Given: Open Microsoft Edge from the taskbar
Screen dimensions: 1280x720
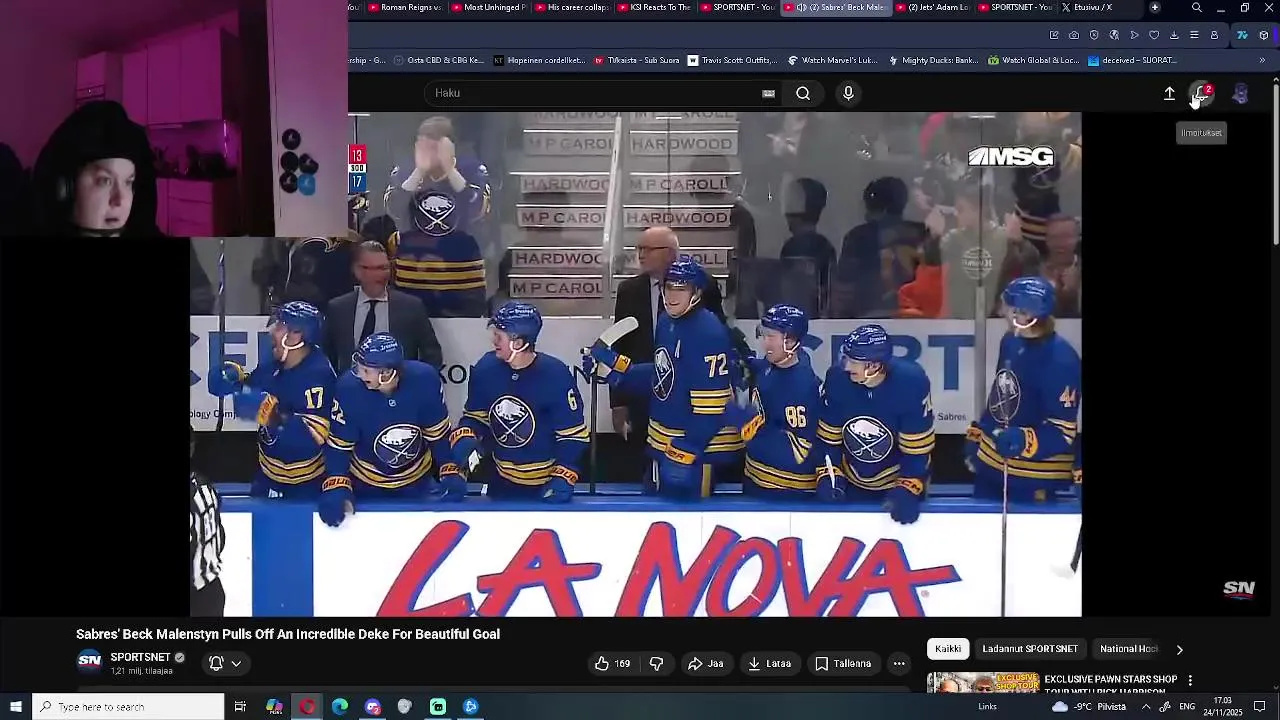Looking at the screenshot, I should [x=340, y=707].
